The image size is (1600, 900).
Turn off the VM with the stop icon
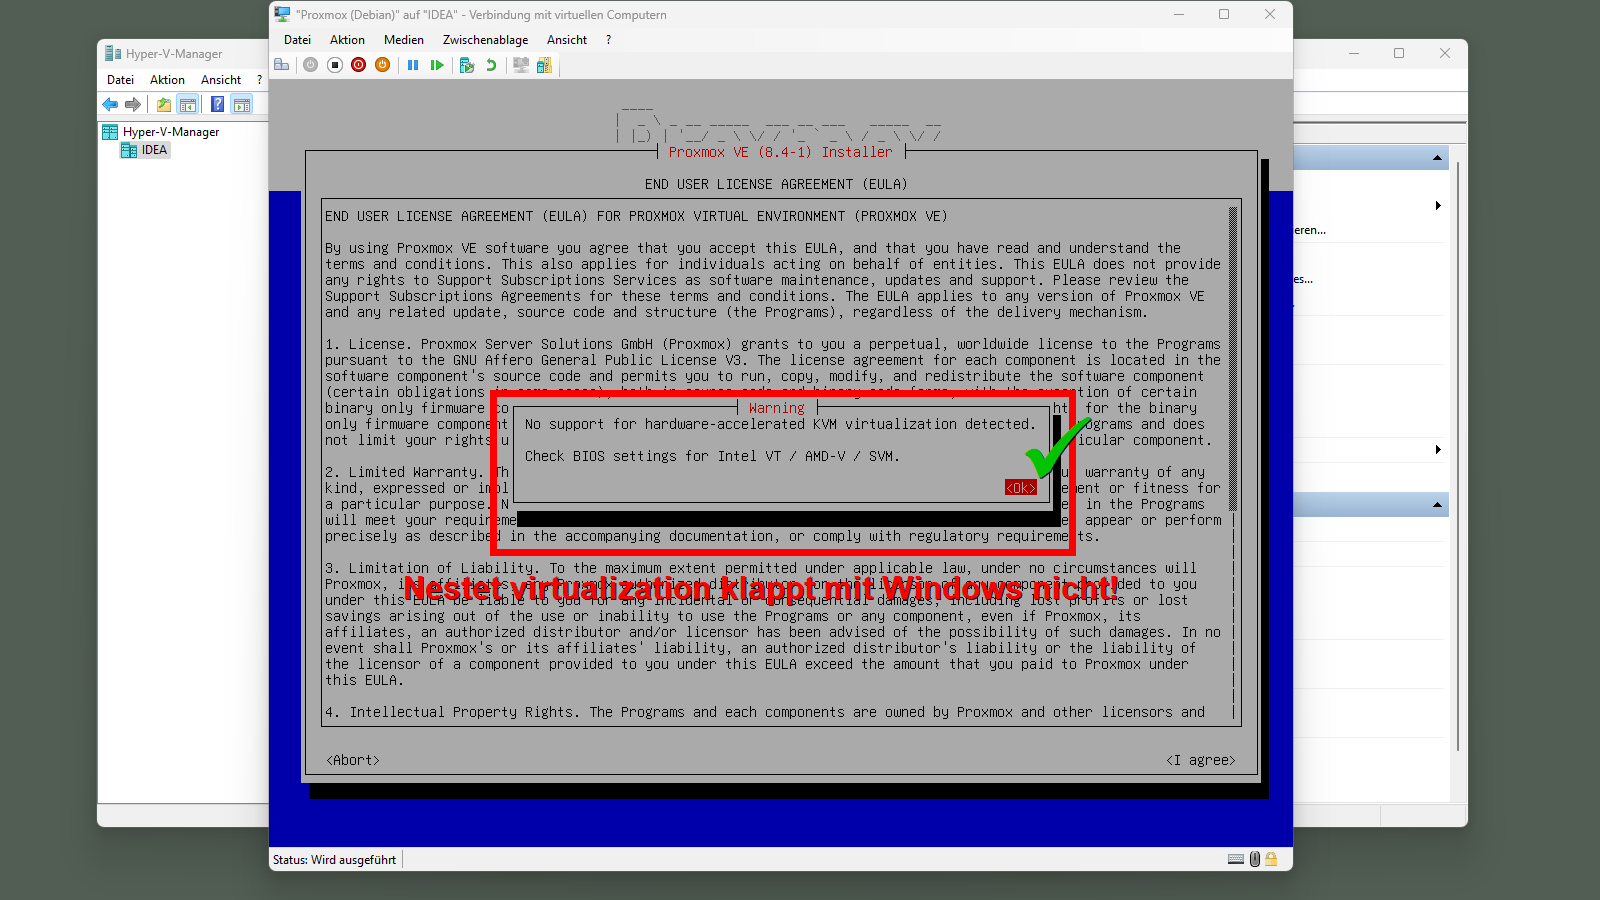click(335, 65)
